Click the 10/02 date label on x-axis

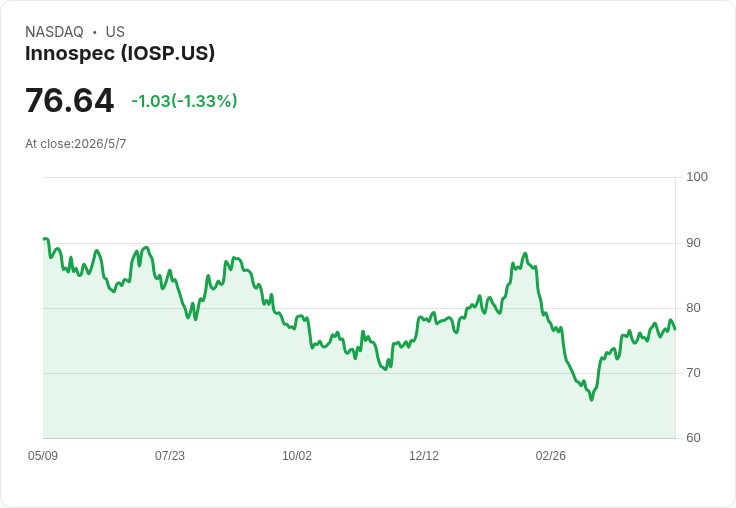[297, 456]
